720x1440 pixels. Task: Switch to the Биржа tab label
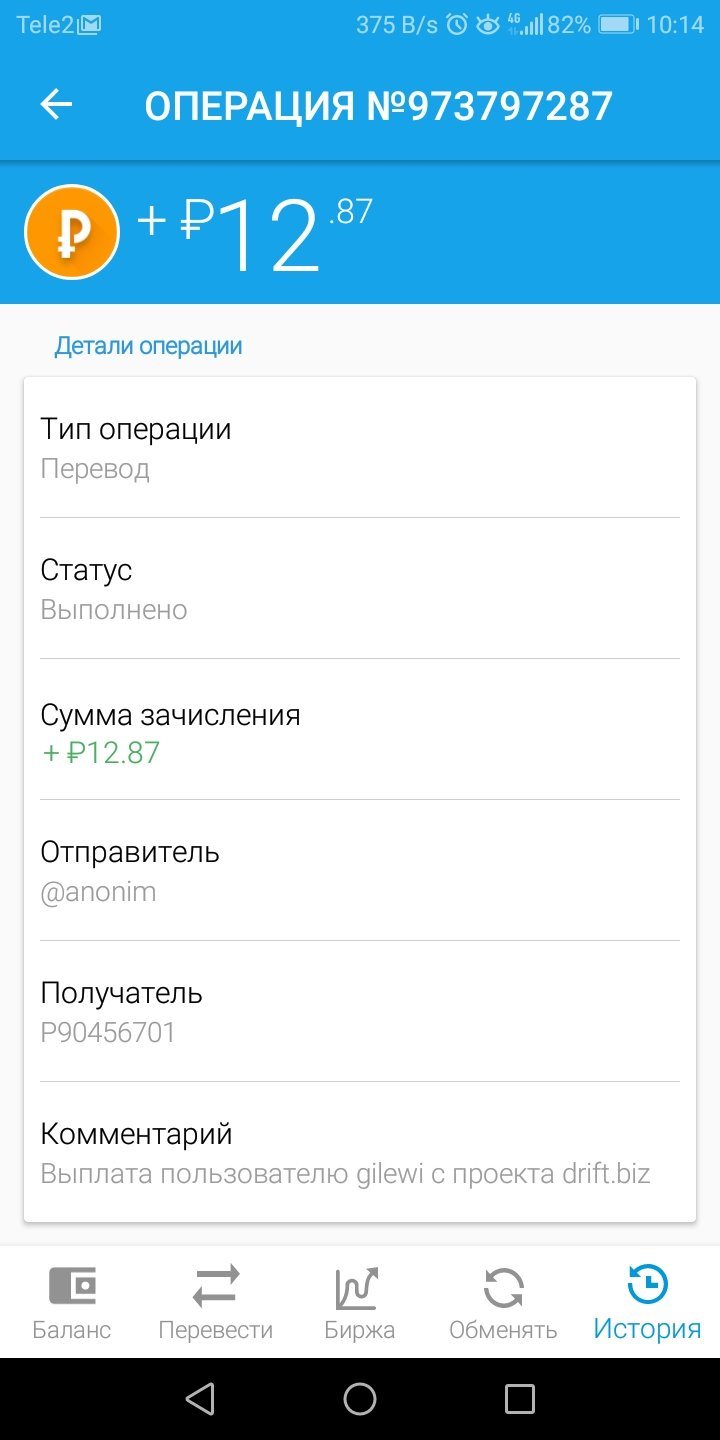pos(359,1331)
